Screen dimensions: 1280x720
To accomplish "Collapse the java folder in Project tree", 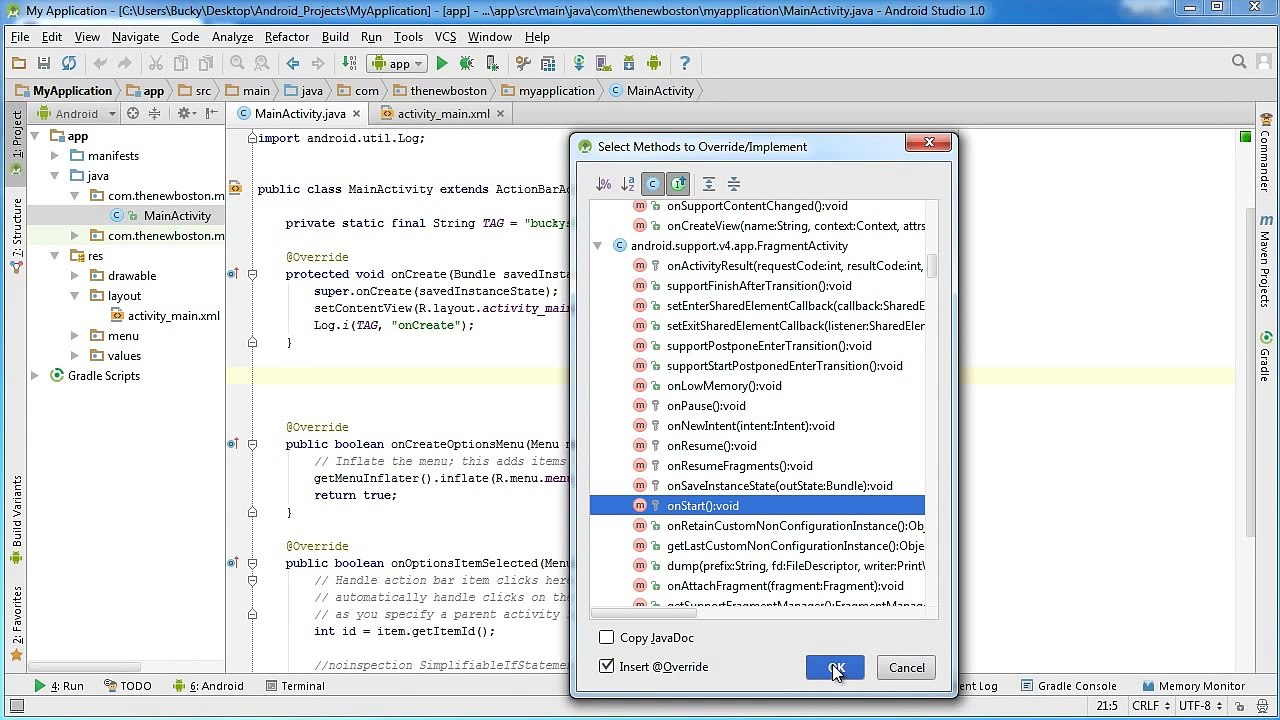I will [x=55, y=176].
